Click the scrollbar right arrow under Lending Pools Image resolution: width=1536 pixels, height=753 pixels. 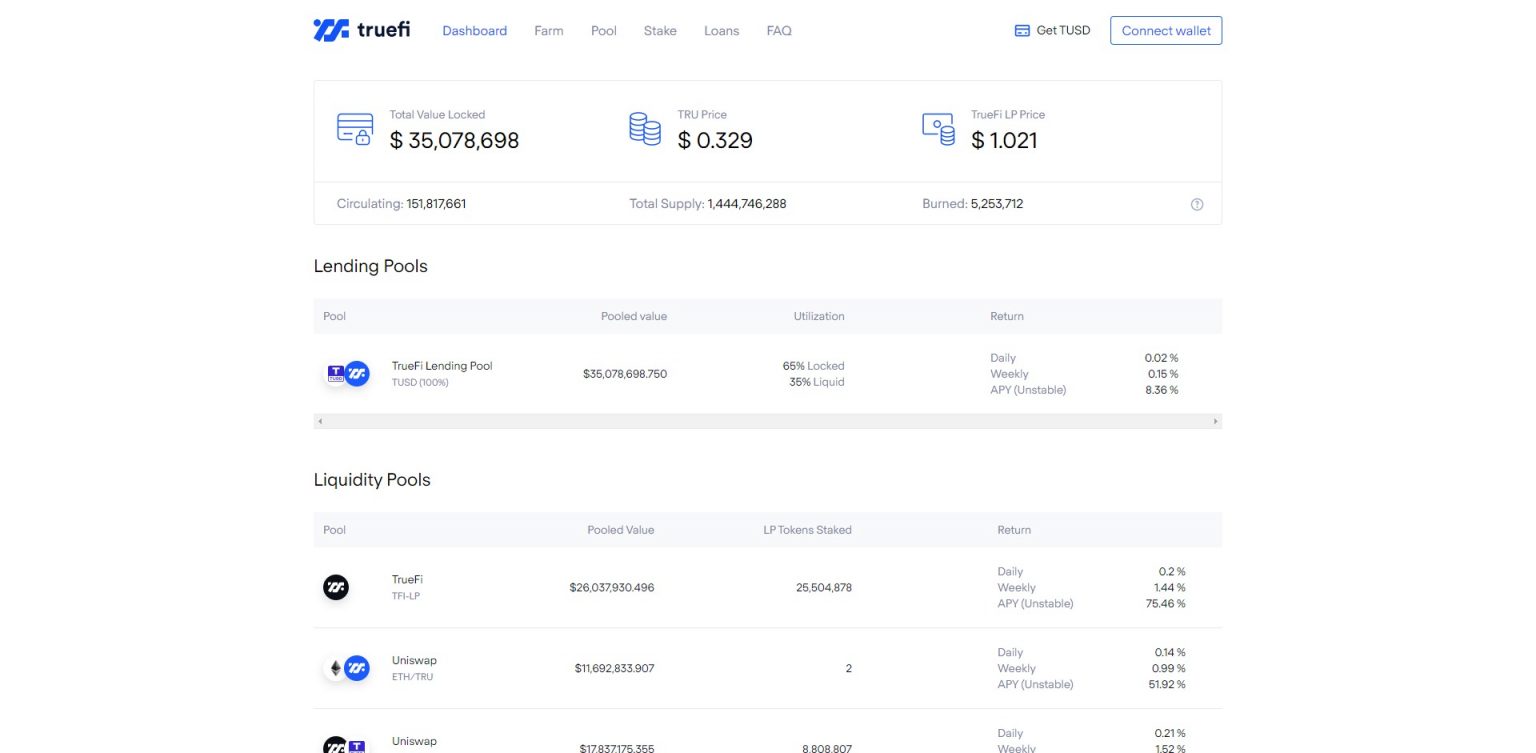coord(1216,422)
